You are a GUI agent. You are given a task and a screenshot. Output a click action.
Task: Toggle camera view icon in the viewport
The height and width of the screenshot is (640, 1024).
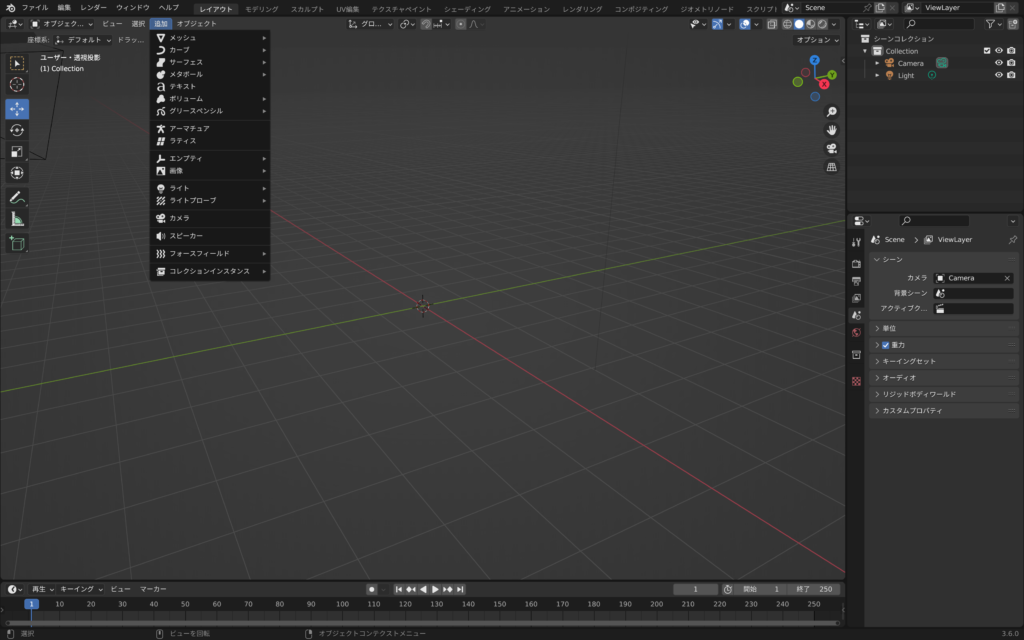[x=831, y=149]
